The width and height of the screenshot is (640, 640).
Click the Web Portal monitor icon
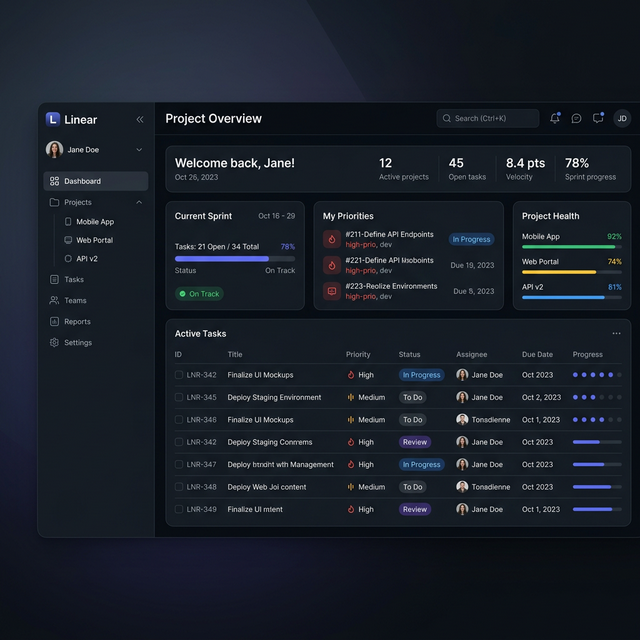point(68,240)
